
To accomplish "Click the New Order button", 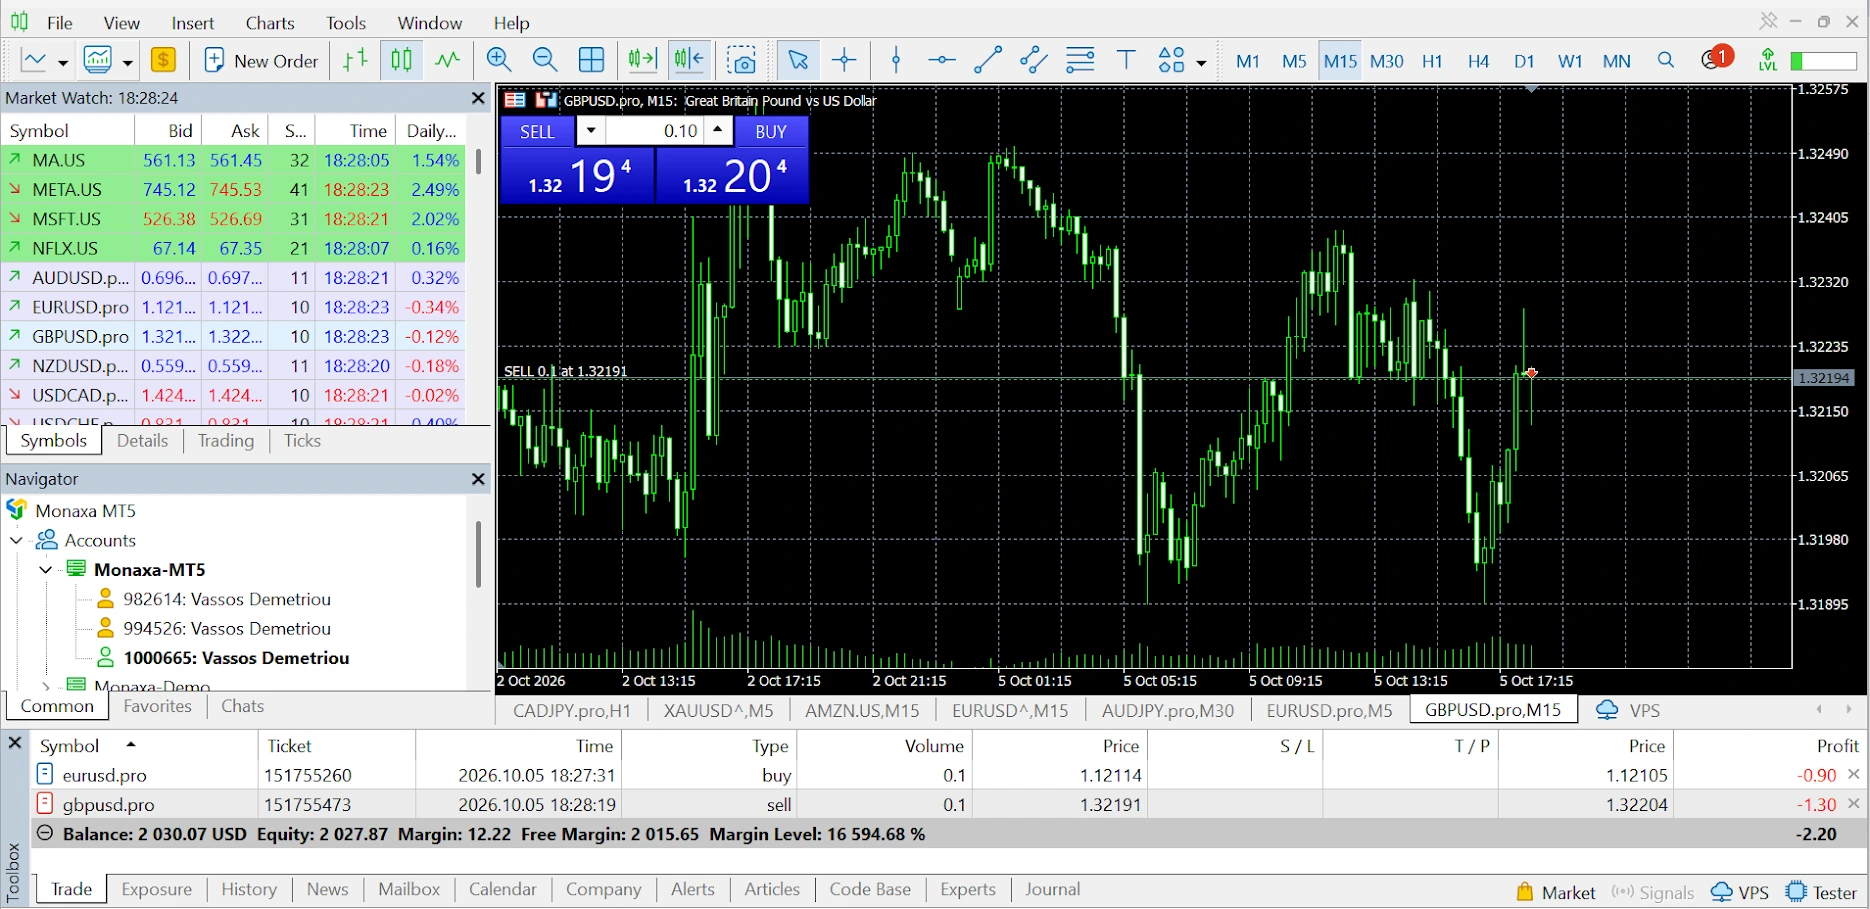I will pos(261,60).
